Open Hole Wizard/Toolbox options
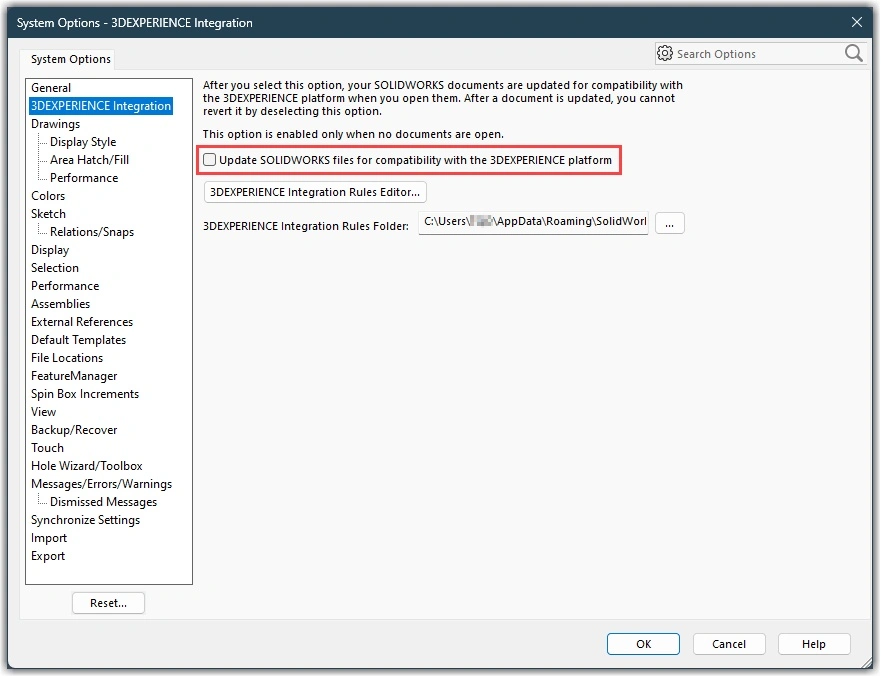 point(87,466)
